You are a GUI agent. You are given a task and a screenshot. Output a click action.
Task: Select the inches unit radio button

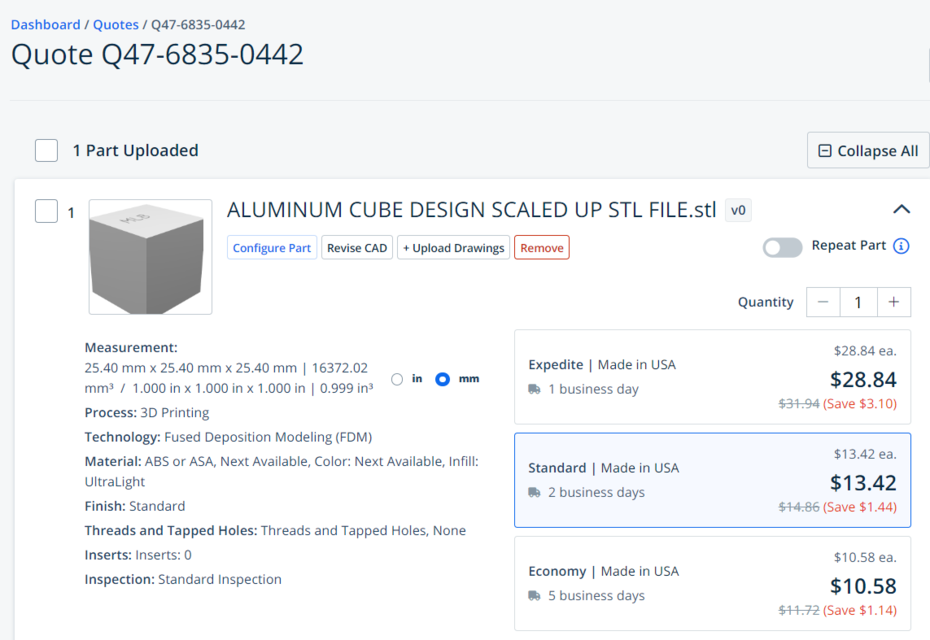[397, 379]
